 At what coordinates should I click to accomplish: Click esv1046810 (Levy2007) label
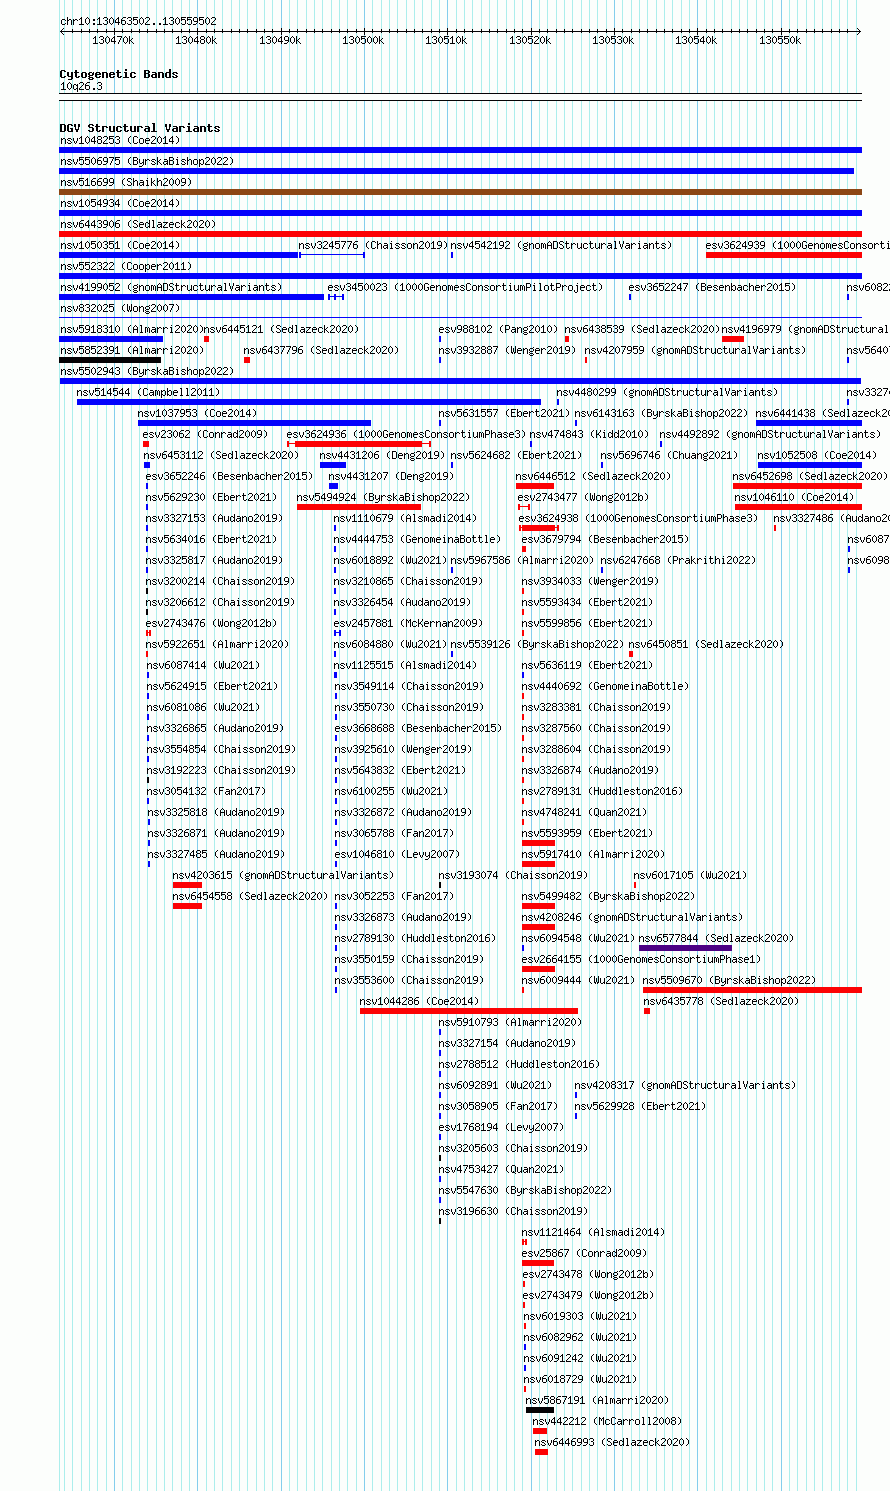[397, 855]
